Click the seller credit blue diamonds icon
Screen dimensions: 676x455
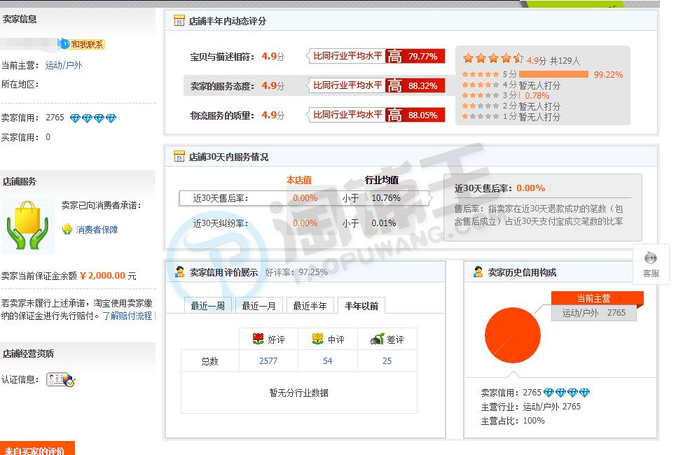93,118
